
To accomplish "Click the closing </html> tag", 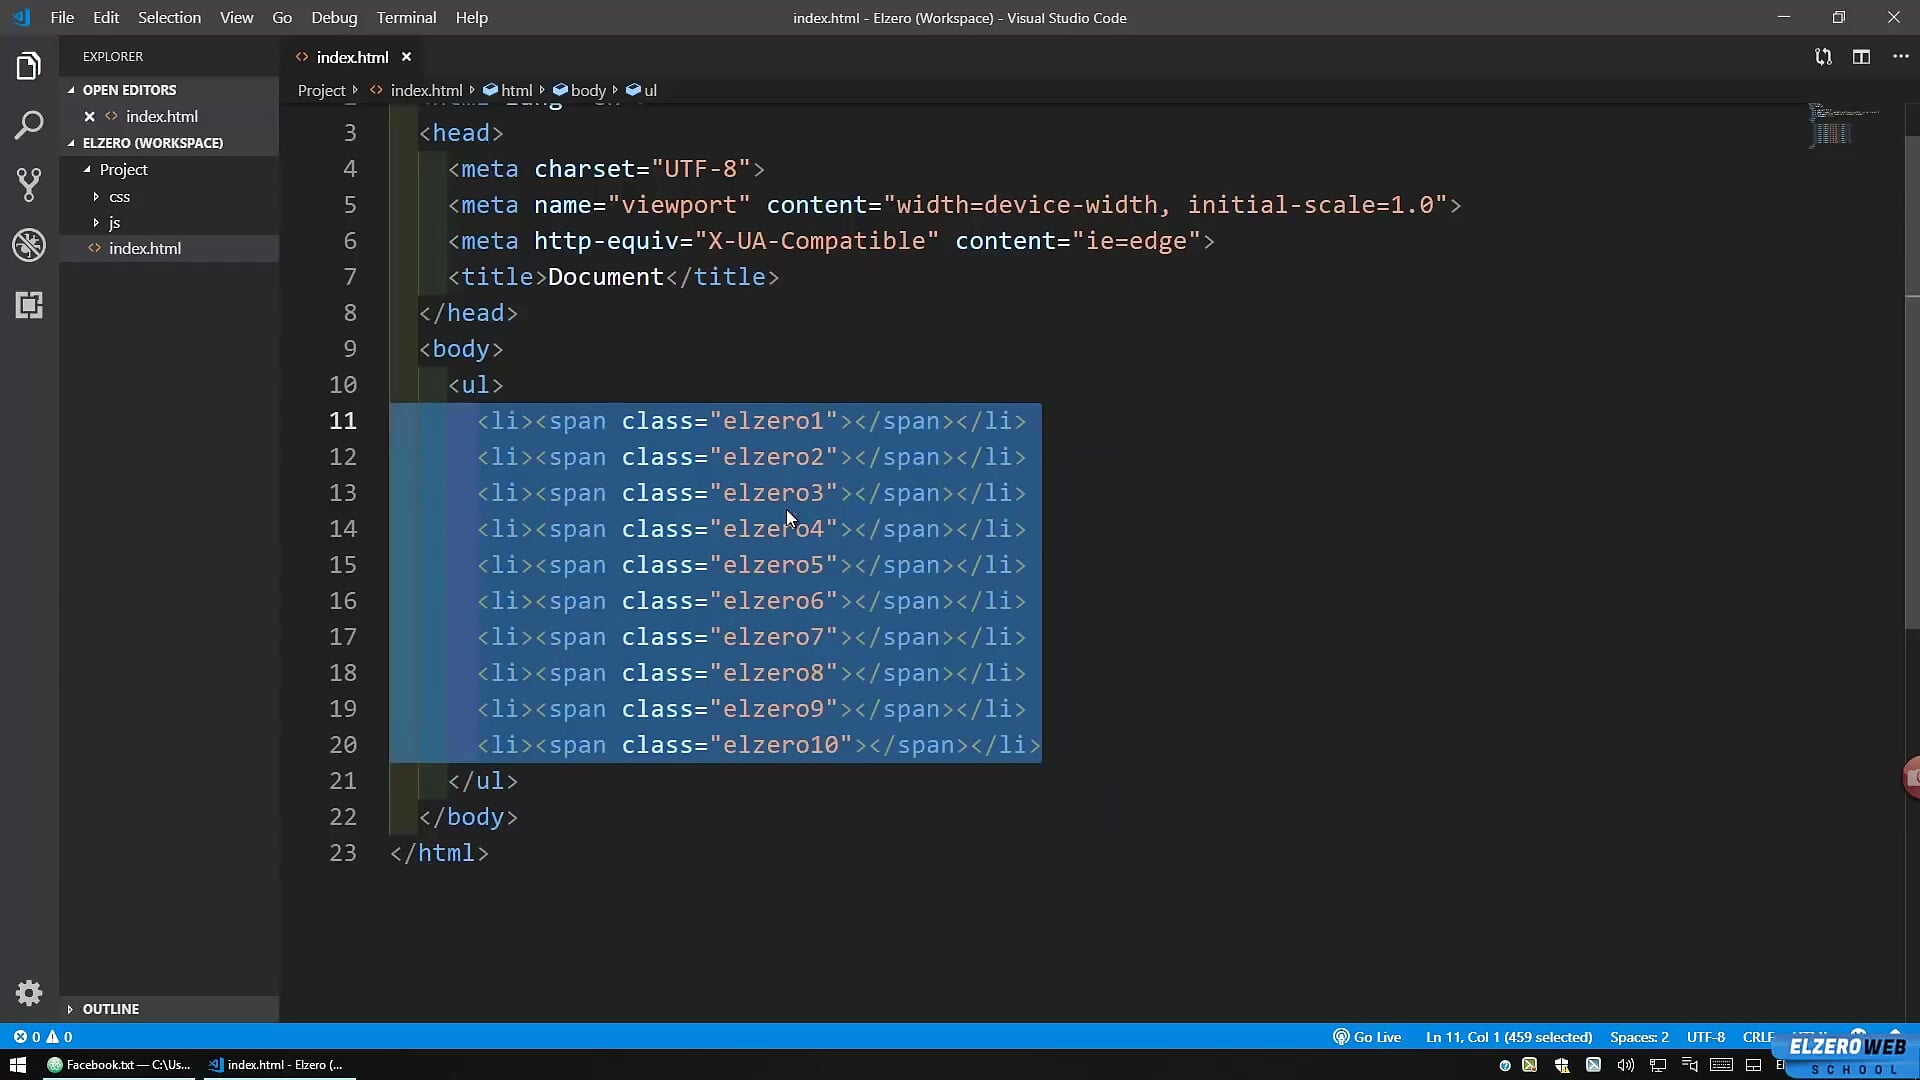I will click(x=439, y=853).
